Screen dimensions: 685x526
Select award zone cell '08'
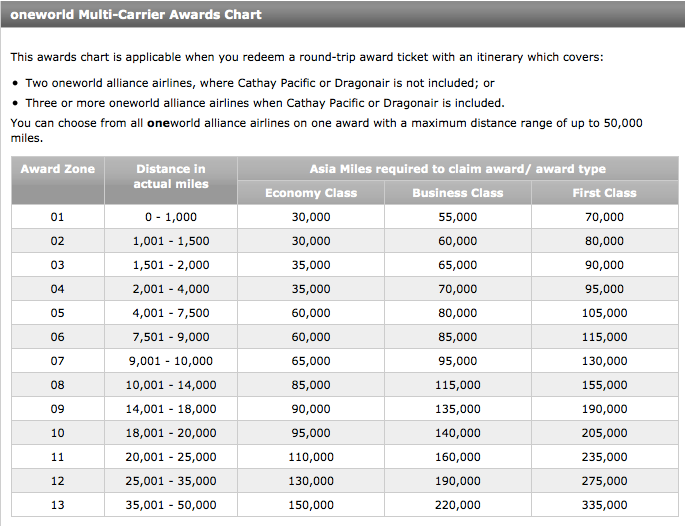[57, 385]
